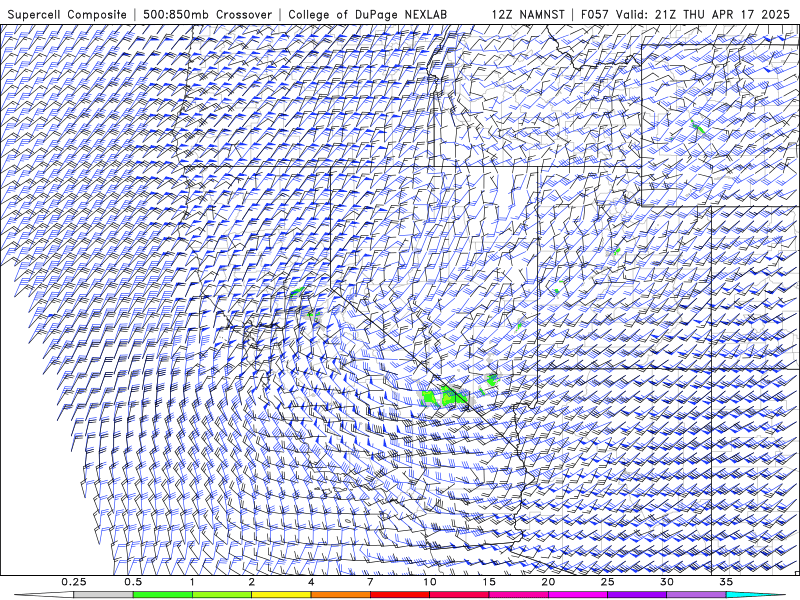This screenshot has width=800, height=600.
Task: Click the orange 4–7 color bar segment
Action: click(x=340, y=595)
